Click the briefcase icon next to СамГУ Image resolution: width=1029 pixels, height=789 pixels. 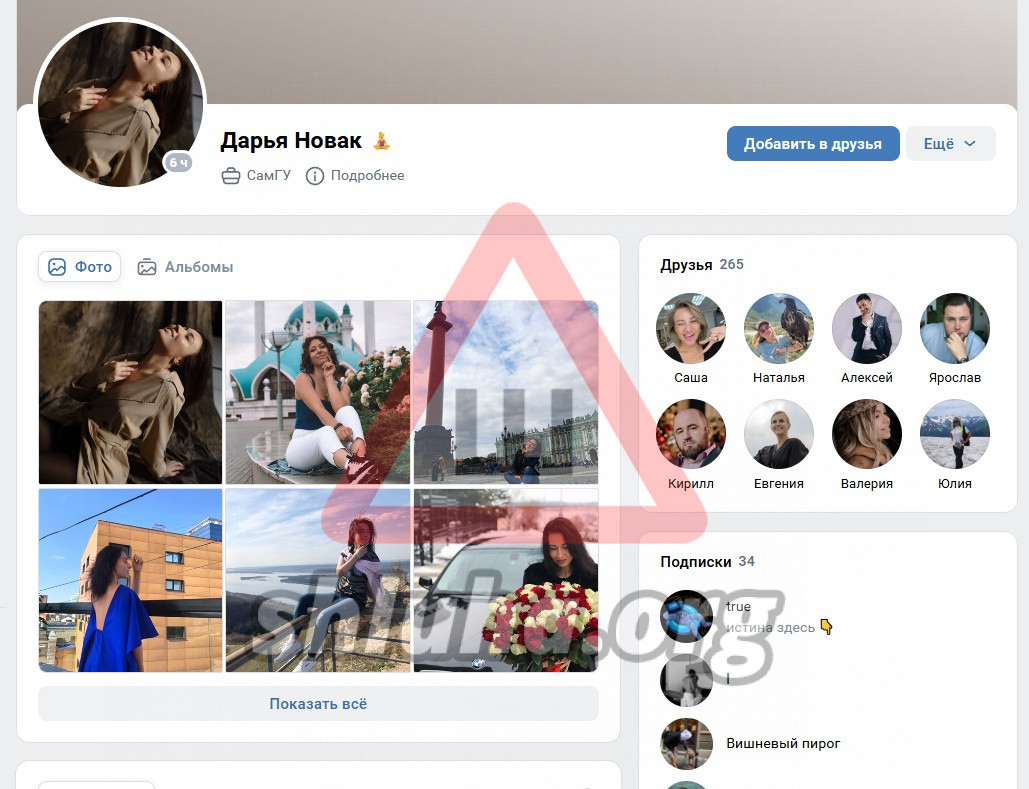tap(231, 176)
